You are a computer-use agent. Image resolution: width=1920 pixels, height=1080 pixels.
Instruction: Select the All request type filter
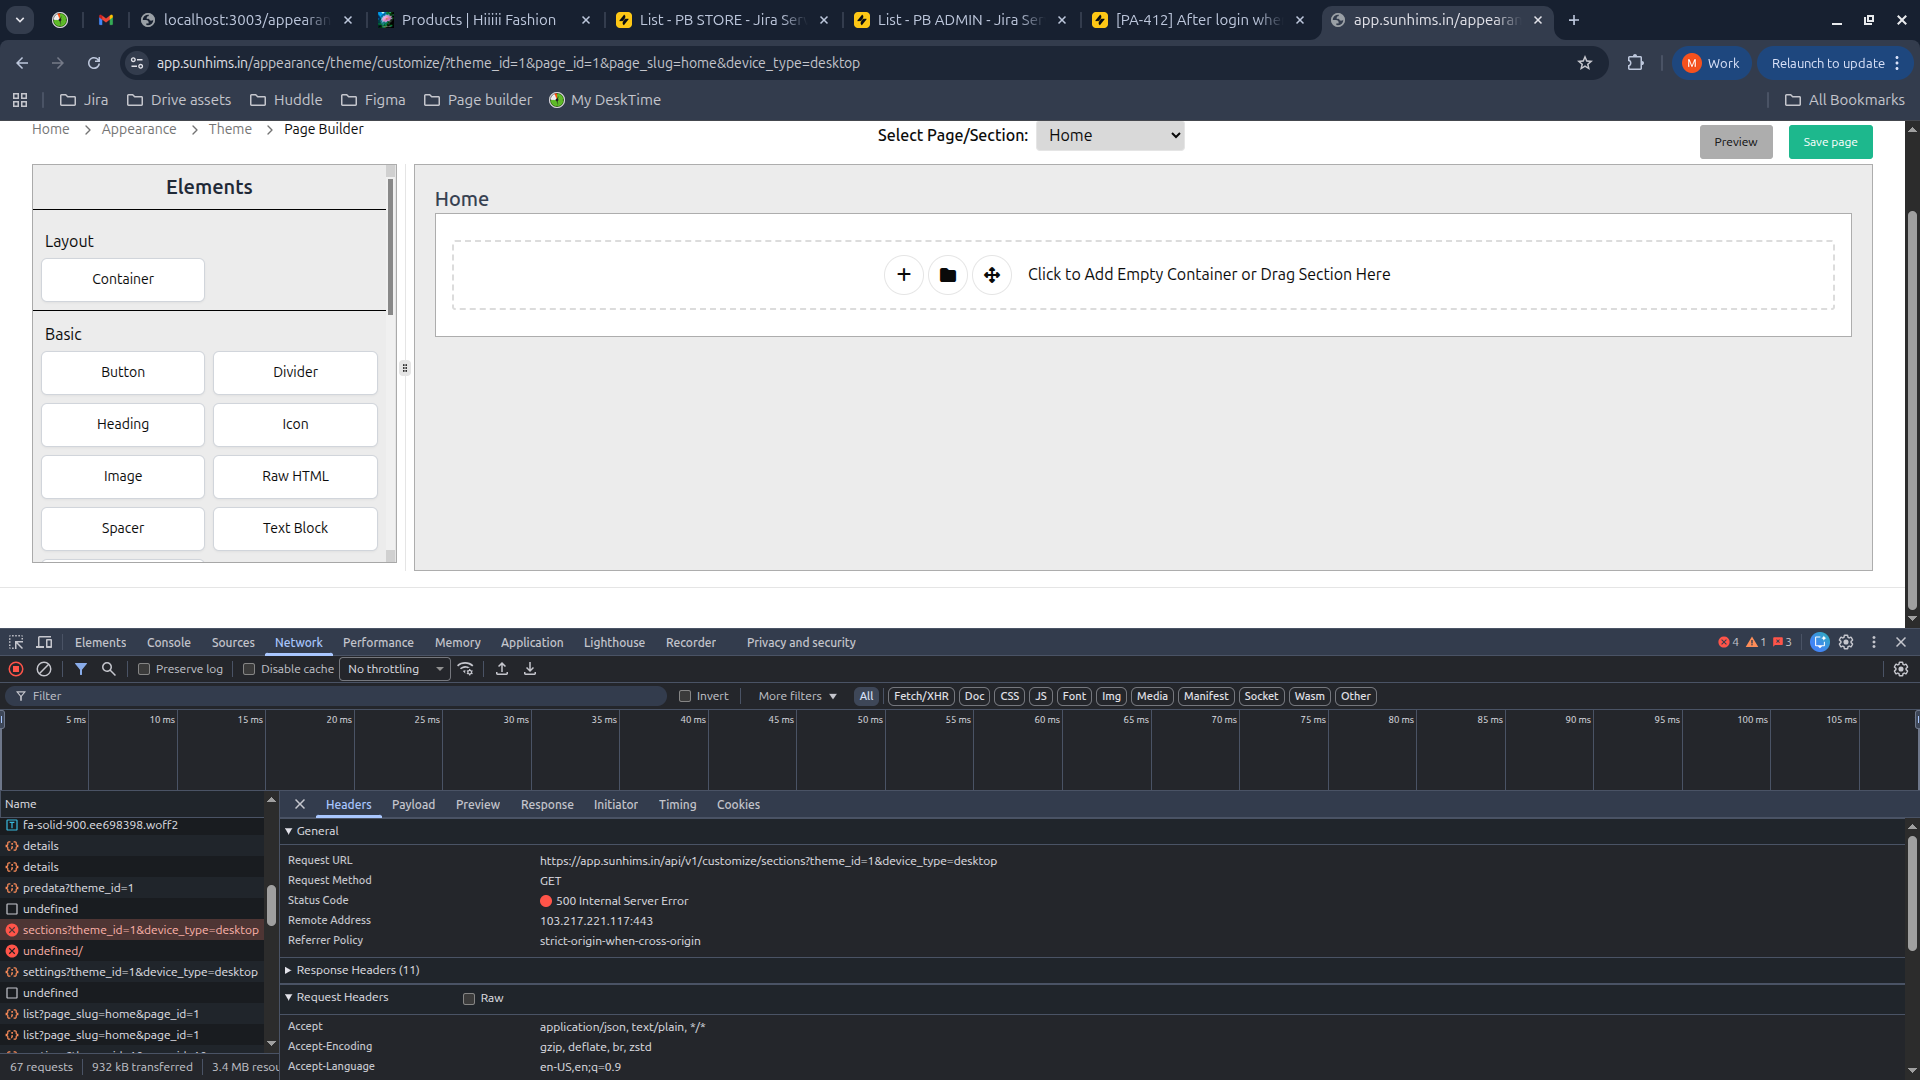tap(867, 696)
